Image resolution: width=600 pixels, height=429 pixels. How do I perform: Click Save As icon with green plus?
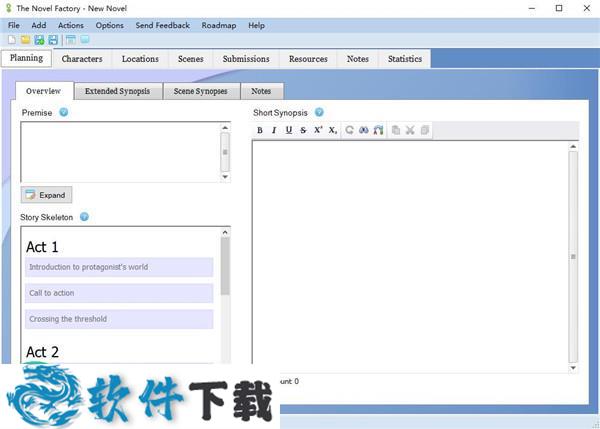[x=39, y=40]
